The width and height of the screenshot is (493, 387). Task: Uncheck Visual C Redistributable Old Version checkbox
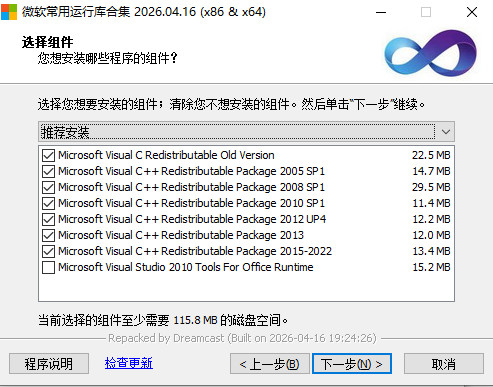click(x=49, y=155)
